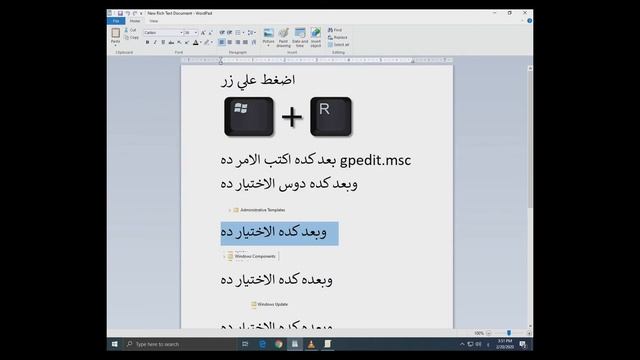
Task: Show hidden system tray icons
Action: coord(462,344)
